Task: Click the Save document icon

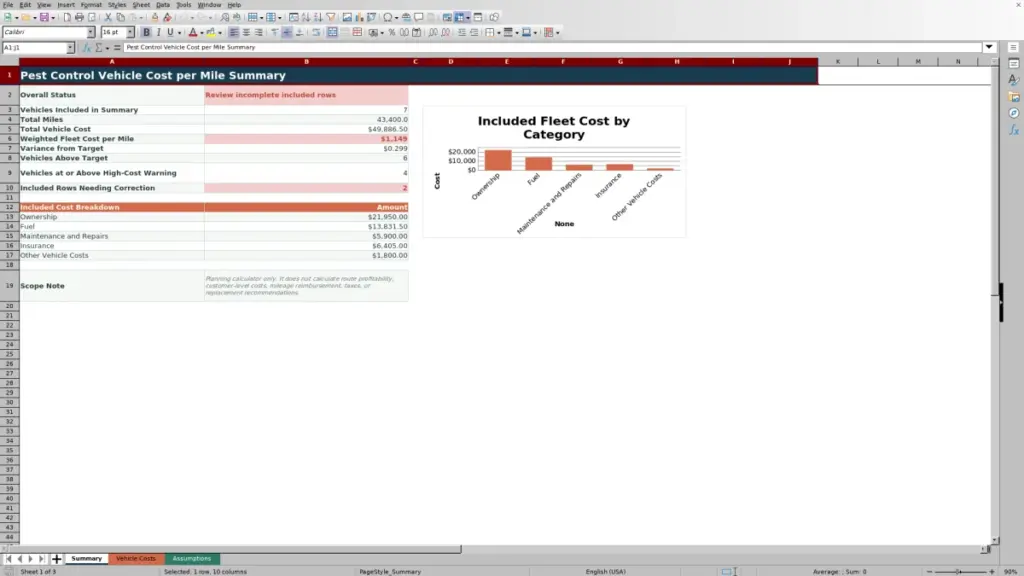Action: tap(44, 18)
